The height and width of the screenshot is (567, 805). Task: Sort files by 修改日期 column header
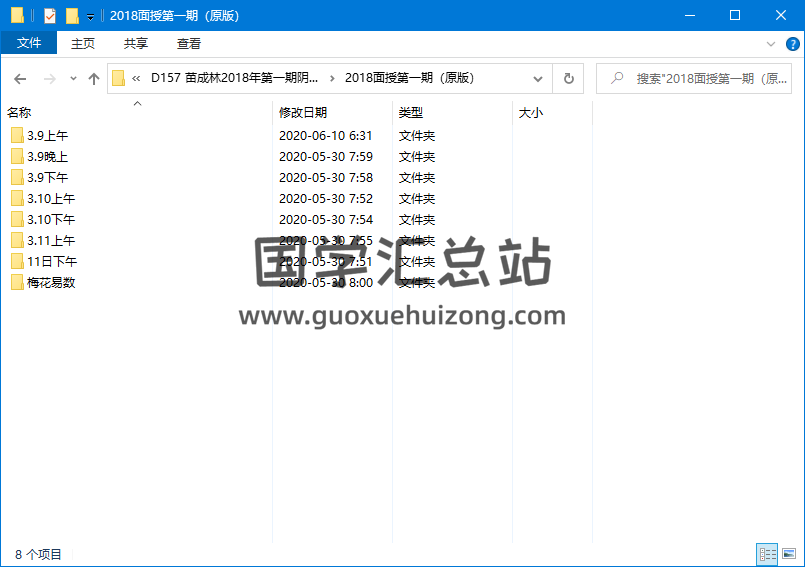coord(303,113)
